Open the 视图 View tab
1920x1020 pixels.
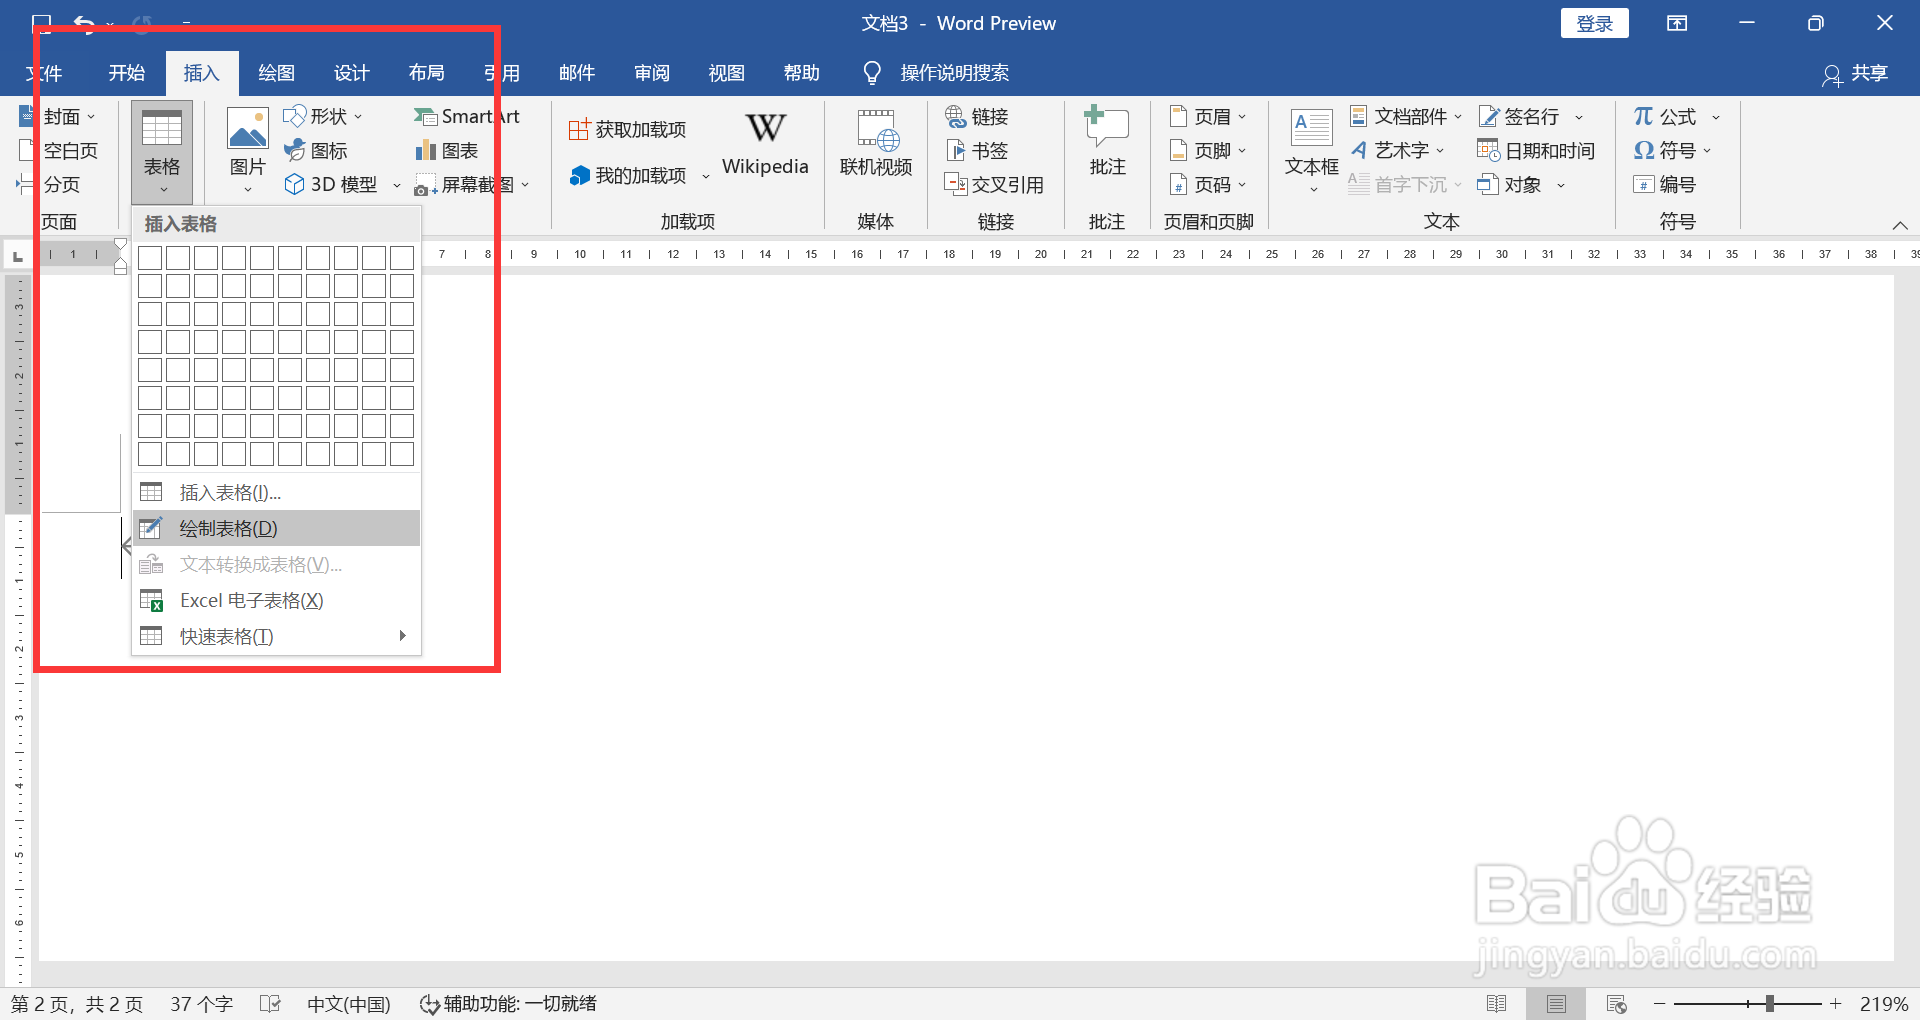726,73
